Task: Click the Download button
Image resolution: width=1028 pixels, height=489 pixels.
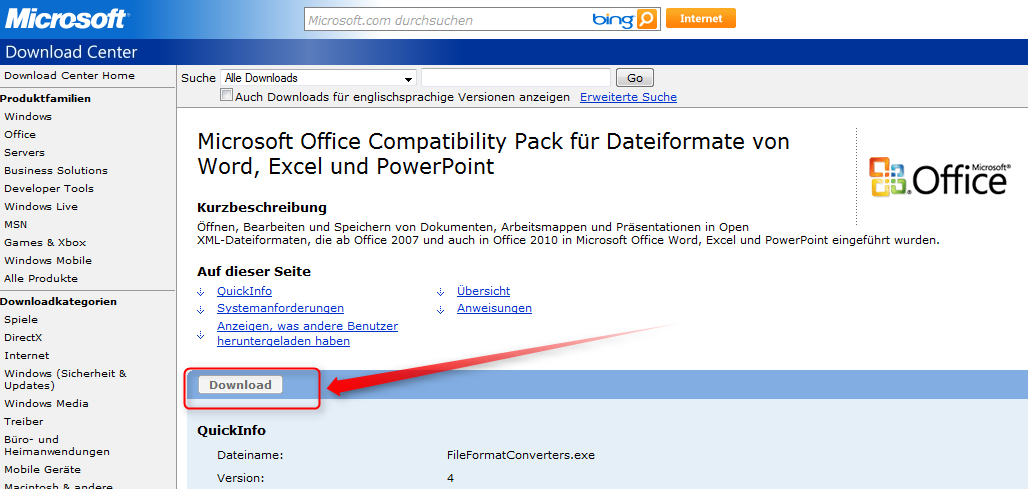Action: 240,385
